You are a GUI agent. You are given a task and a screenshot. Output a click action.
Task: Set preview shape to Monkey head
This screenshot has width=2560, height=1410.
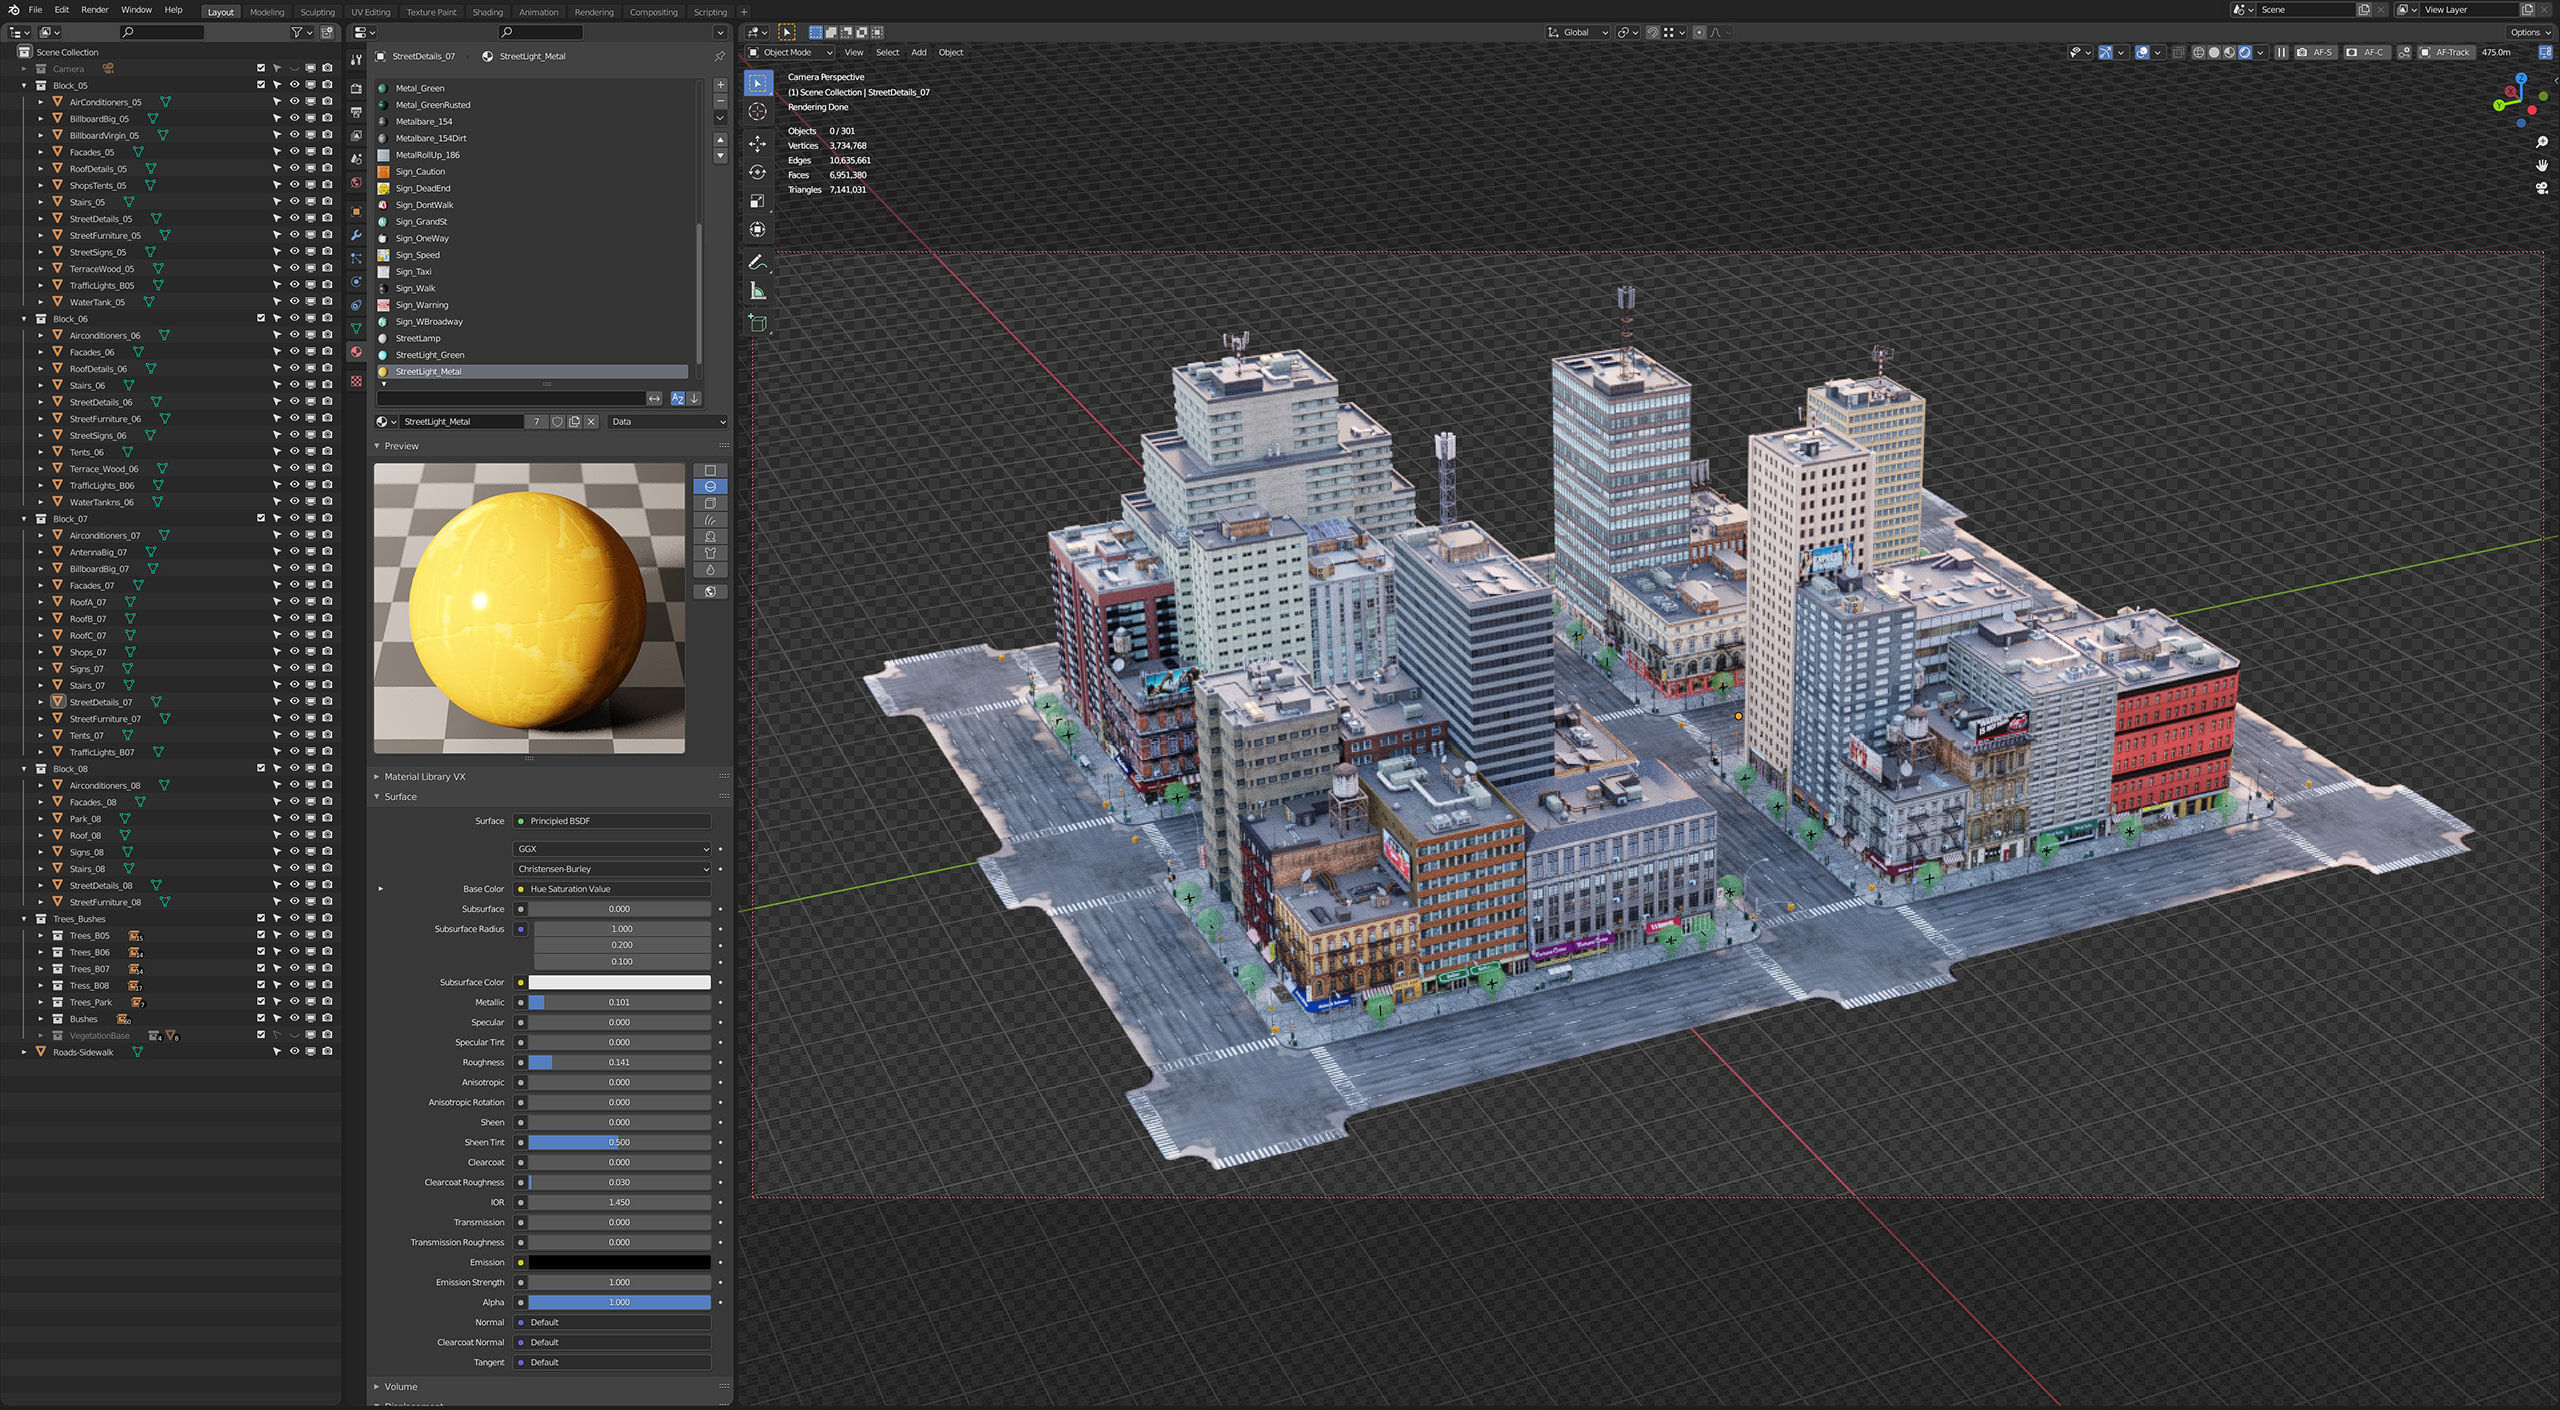point(710,537)
